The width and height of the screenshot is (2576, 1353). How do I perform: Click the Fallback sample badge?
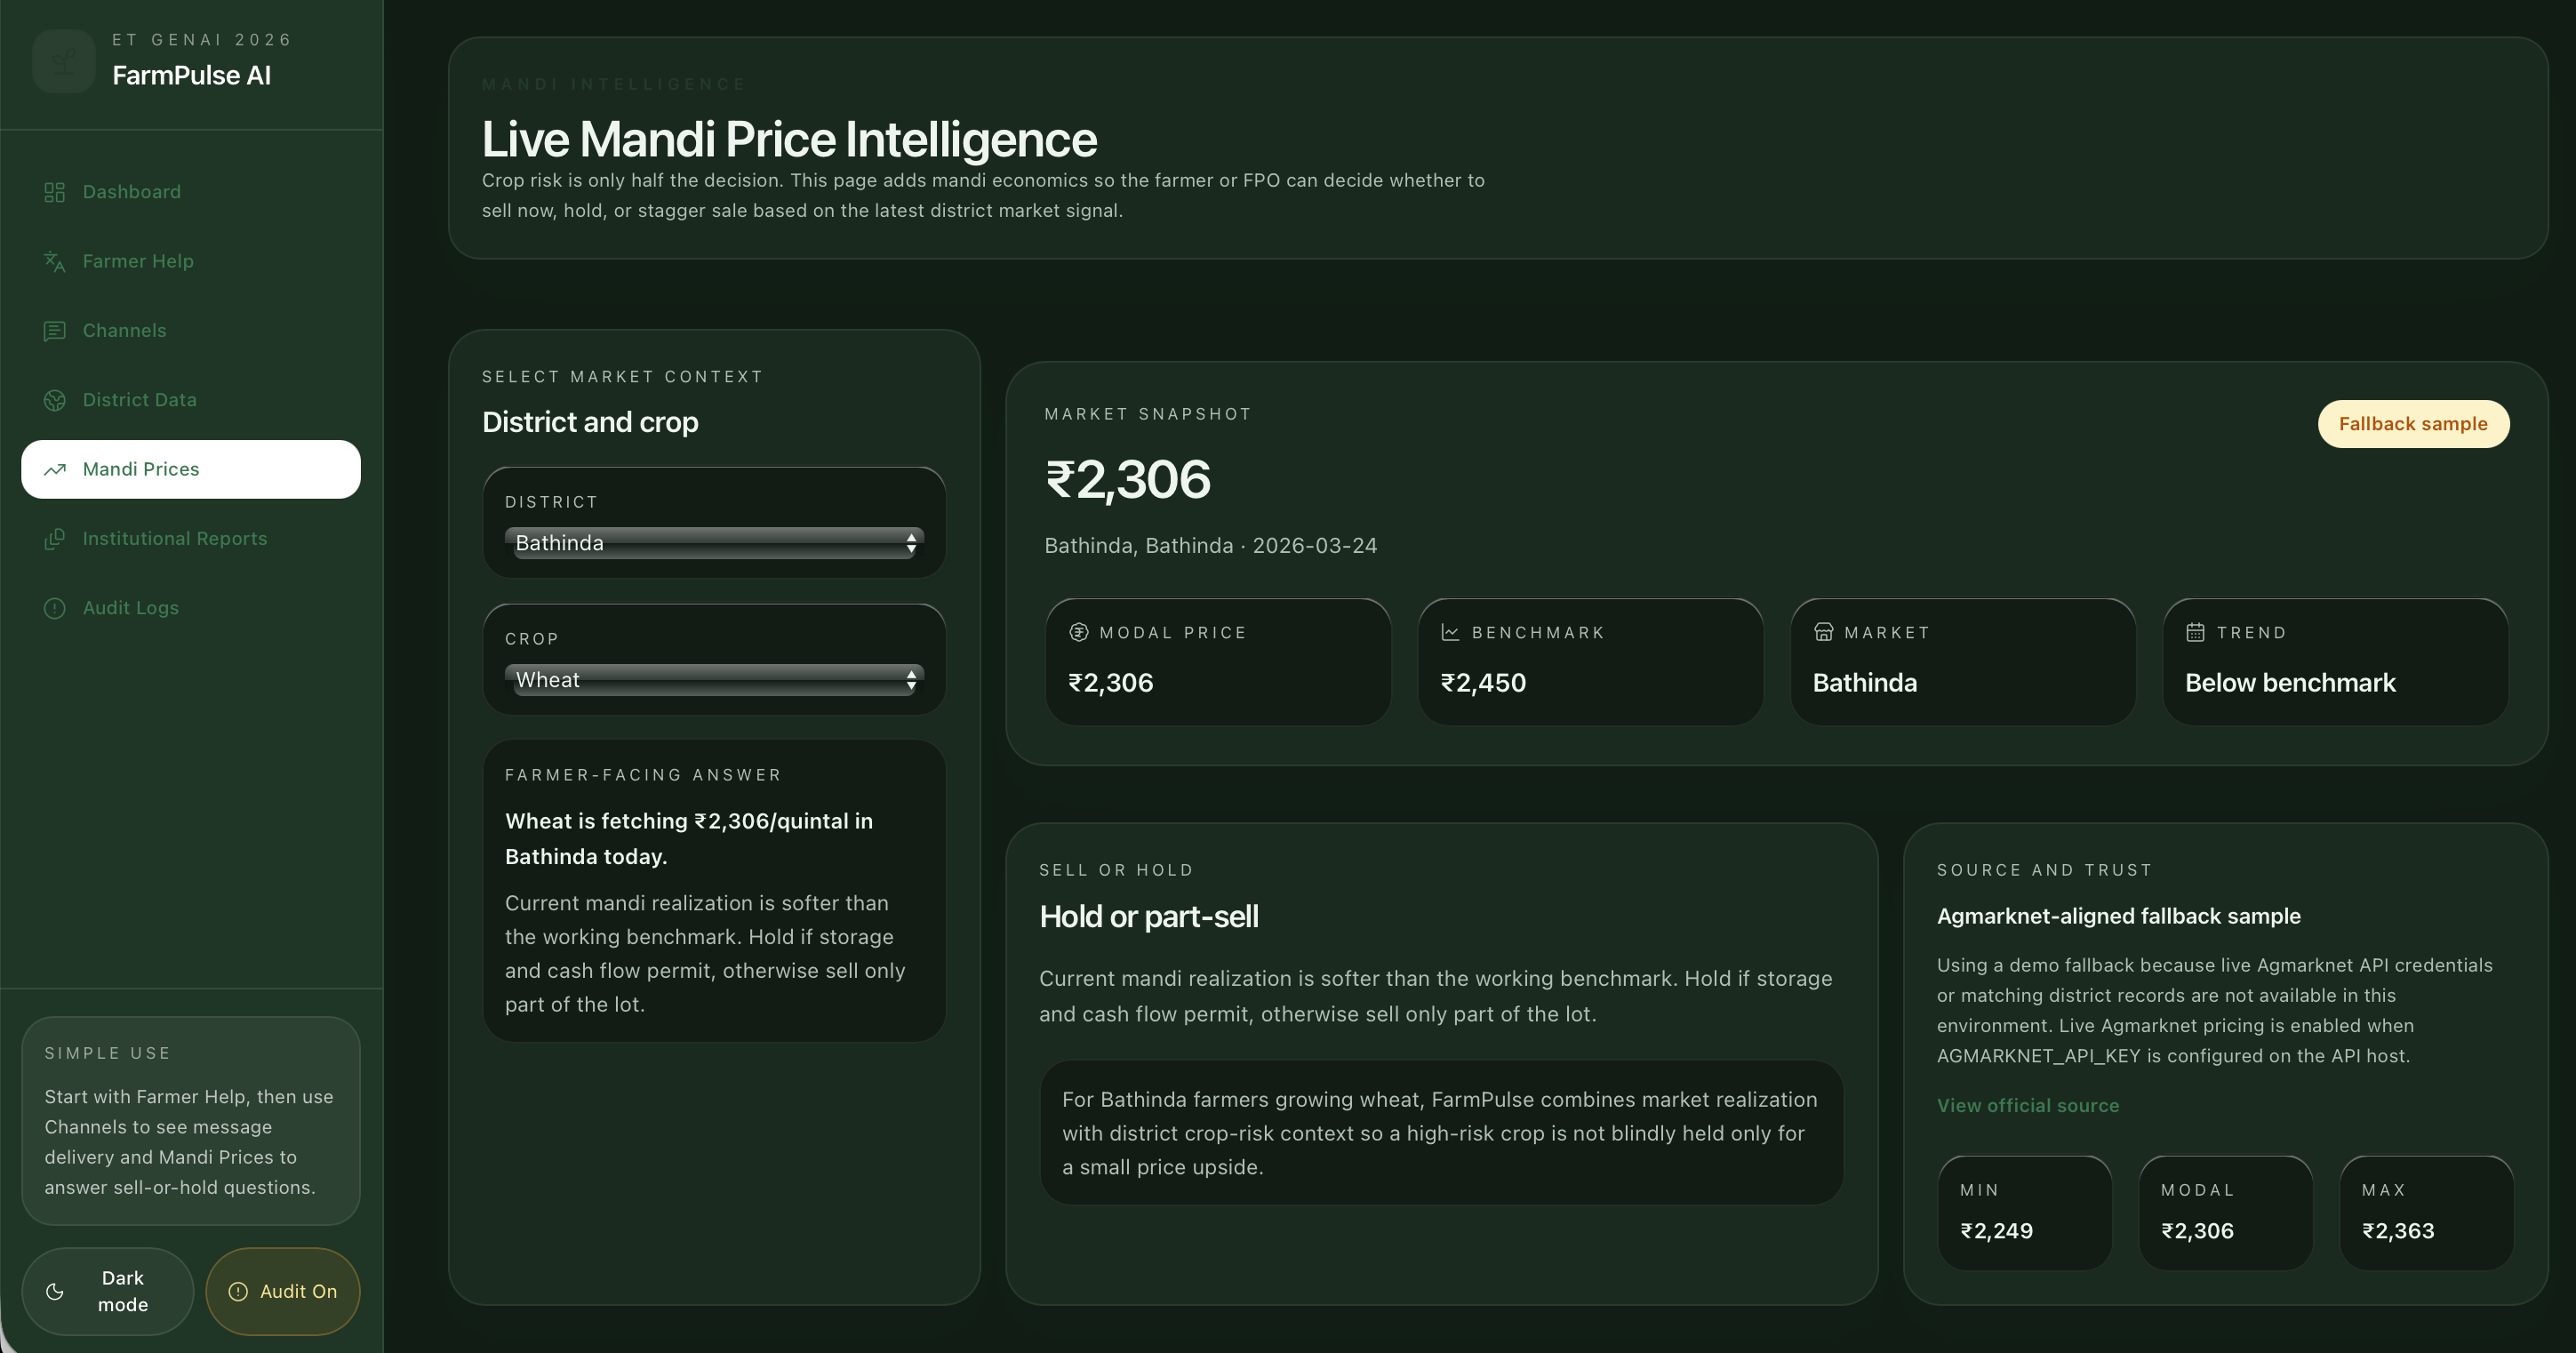(2413, 424)
